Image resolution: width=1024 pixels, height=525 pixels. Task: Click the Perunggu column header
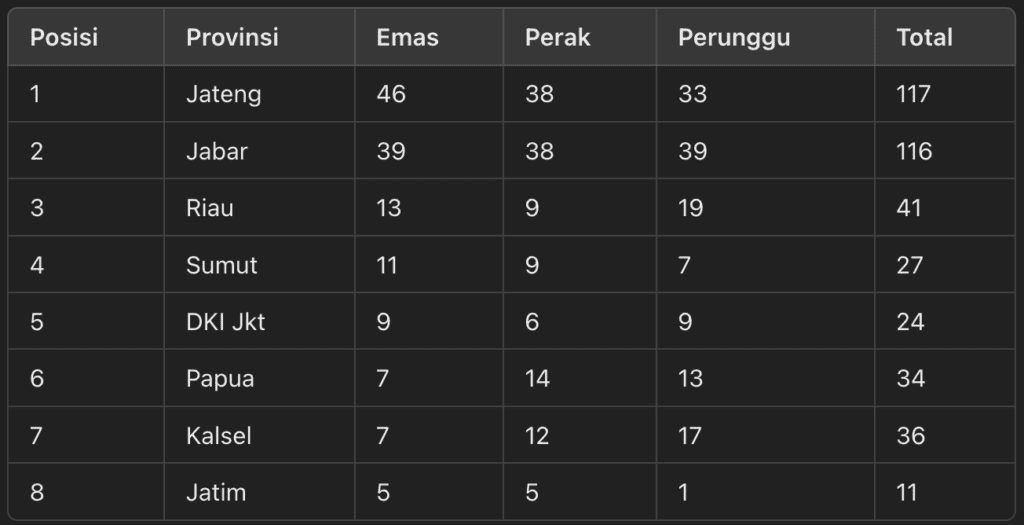[x=734, y=38]
